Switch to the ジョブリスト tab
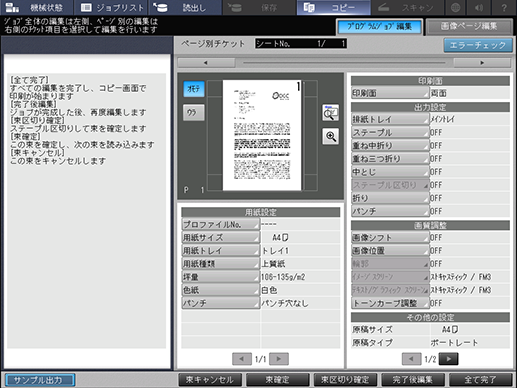Screen dimensions: 517x388 click(x=112, y=7)
